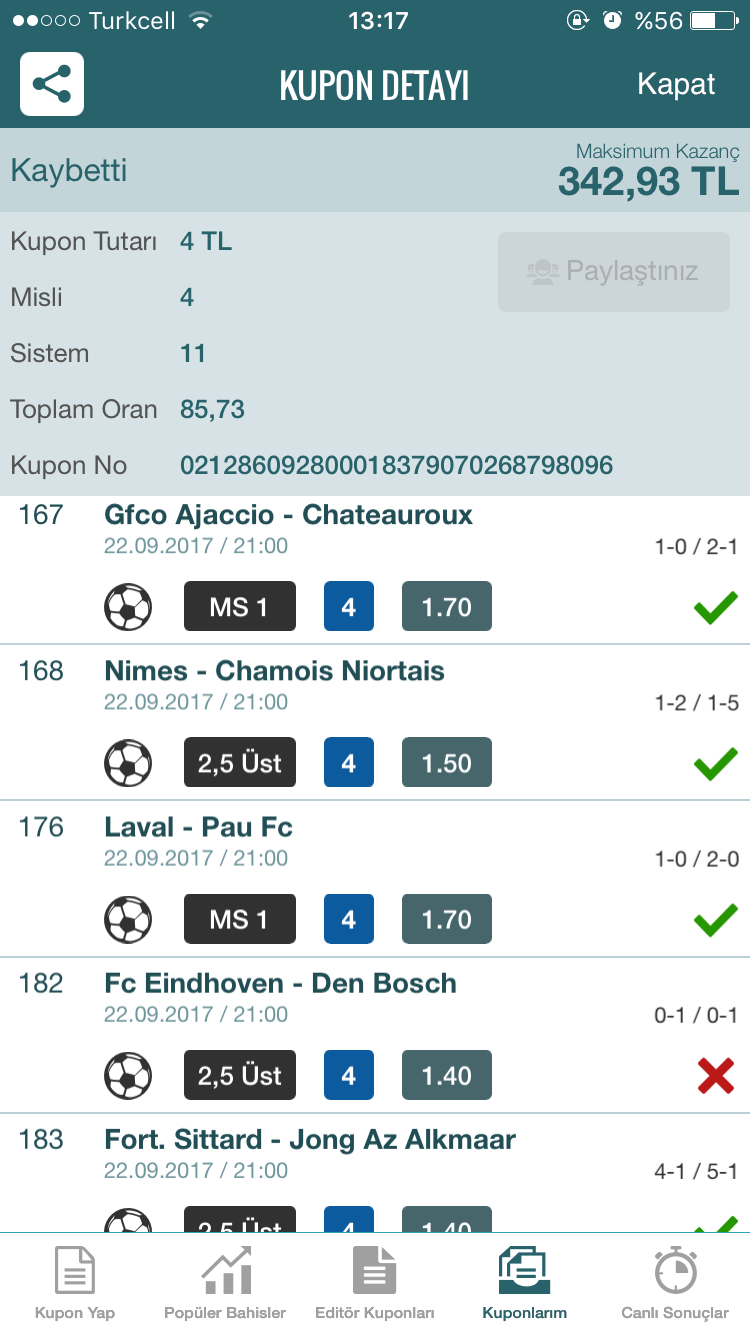Tap green checkmark on Laval row
The image size is (750, 1334).
(x=716, y=919)
